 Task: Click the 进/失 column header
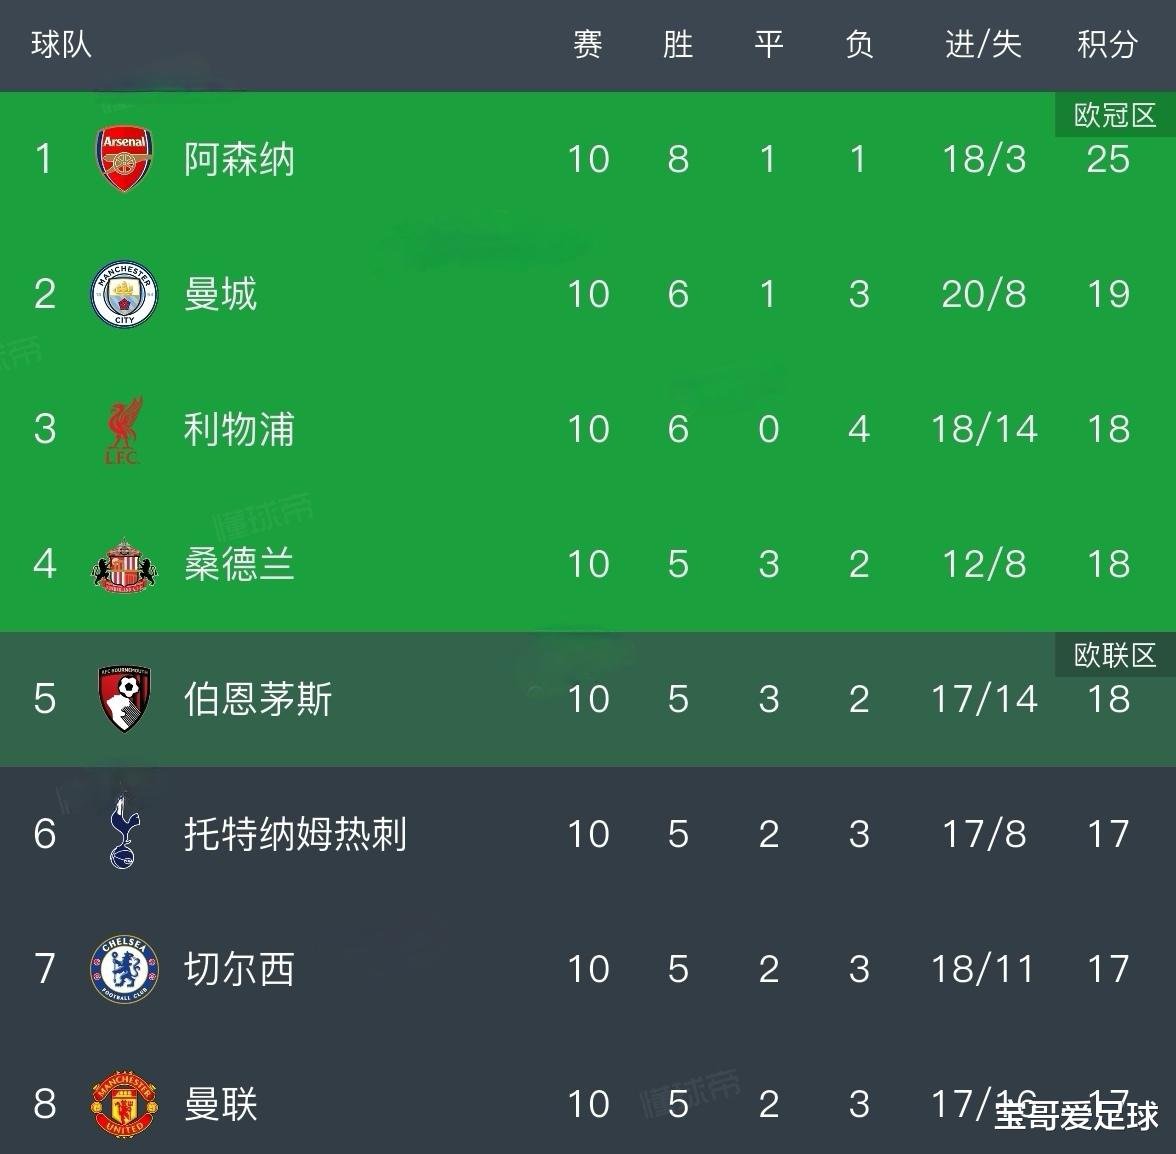coord(983,45)
